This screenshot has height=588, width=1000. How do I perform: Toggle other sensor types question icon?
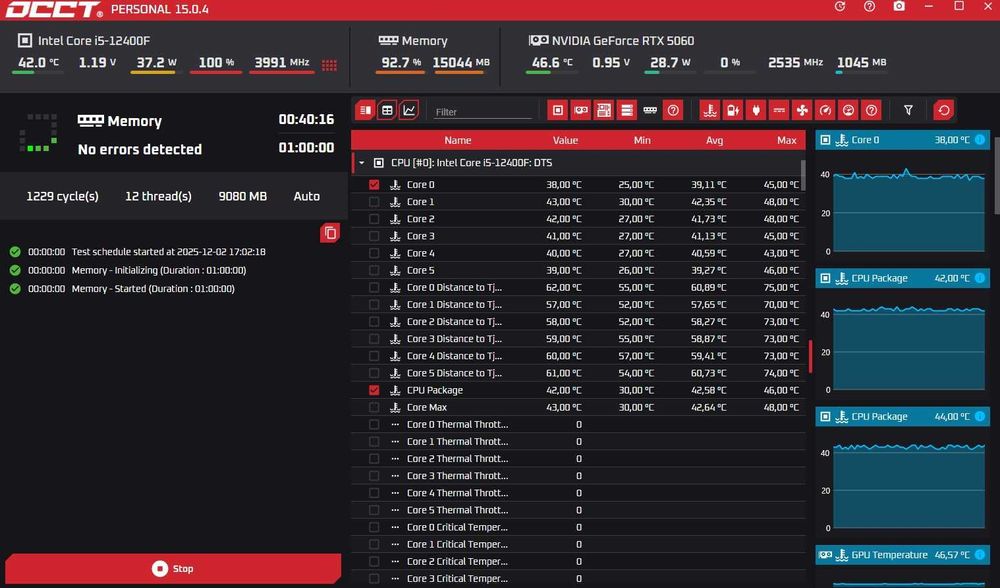point(871,110)
